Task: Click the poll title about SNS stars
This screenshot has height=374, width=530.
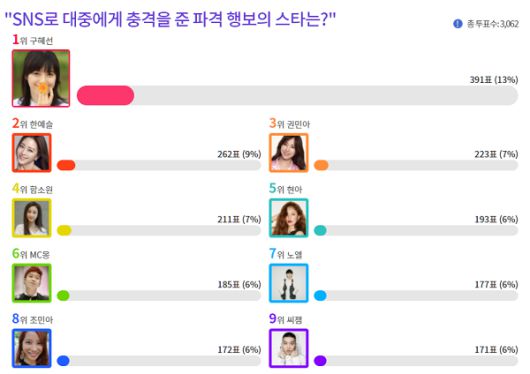Action: click(170, 19)
